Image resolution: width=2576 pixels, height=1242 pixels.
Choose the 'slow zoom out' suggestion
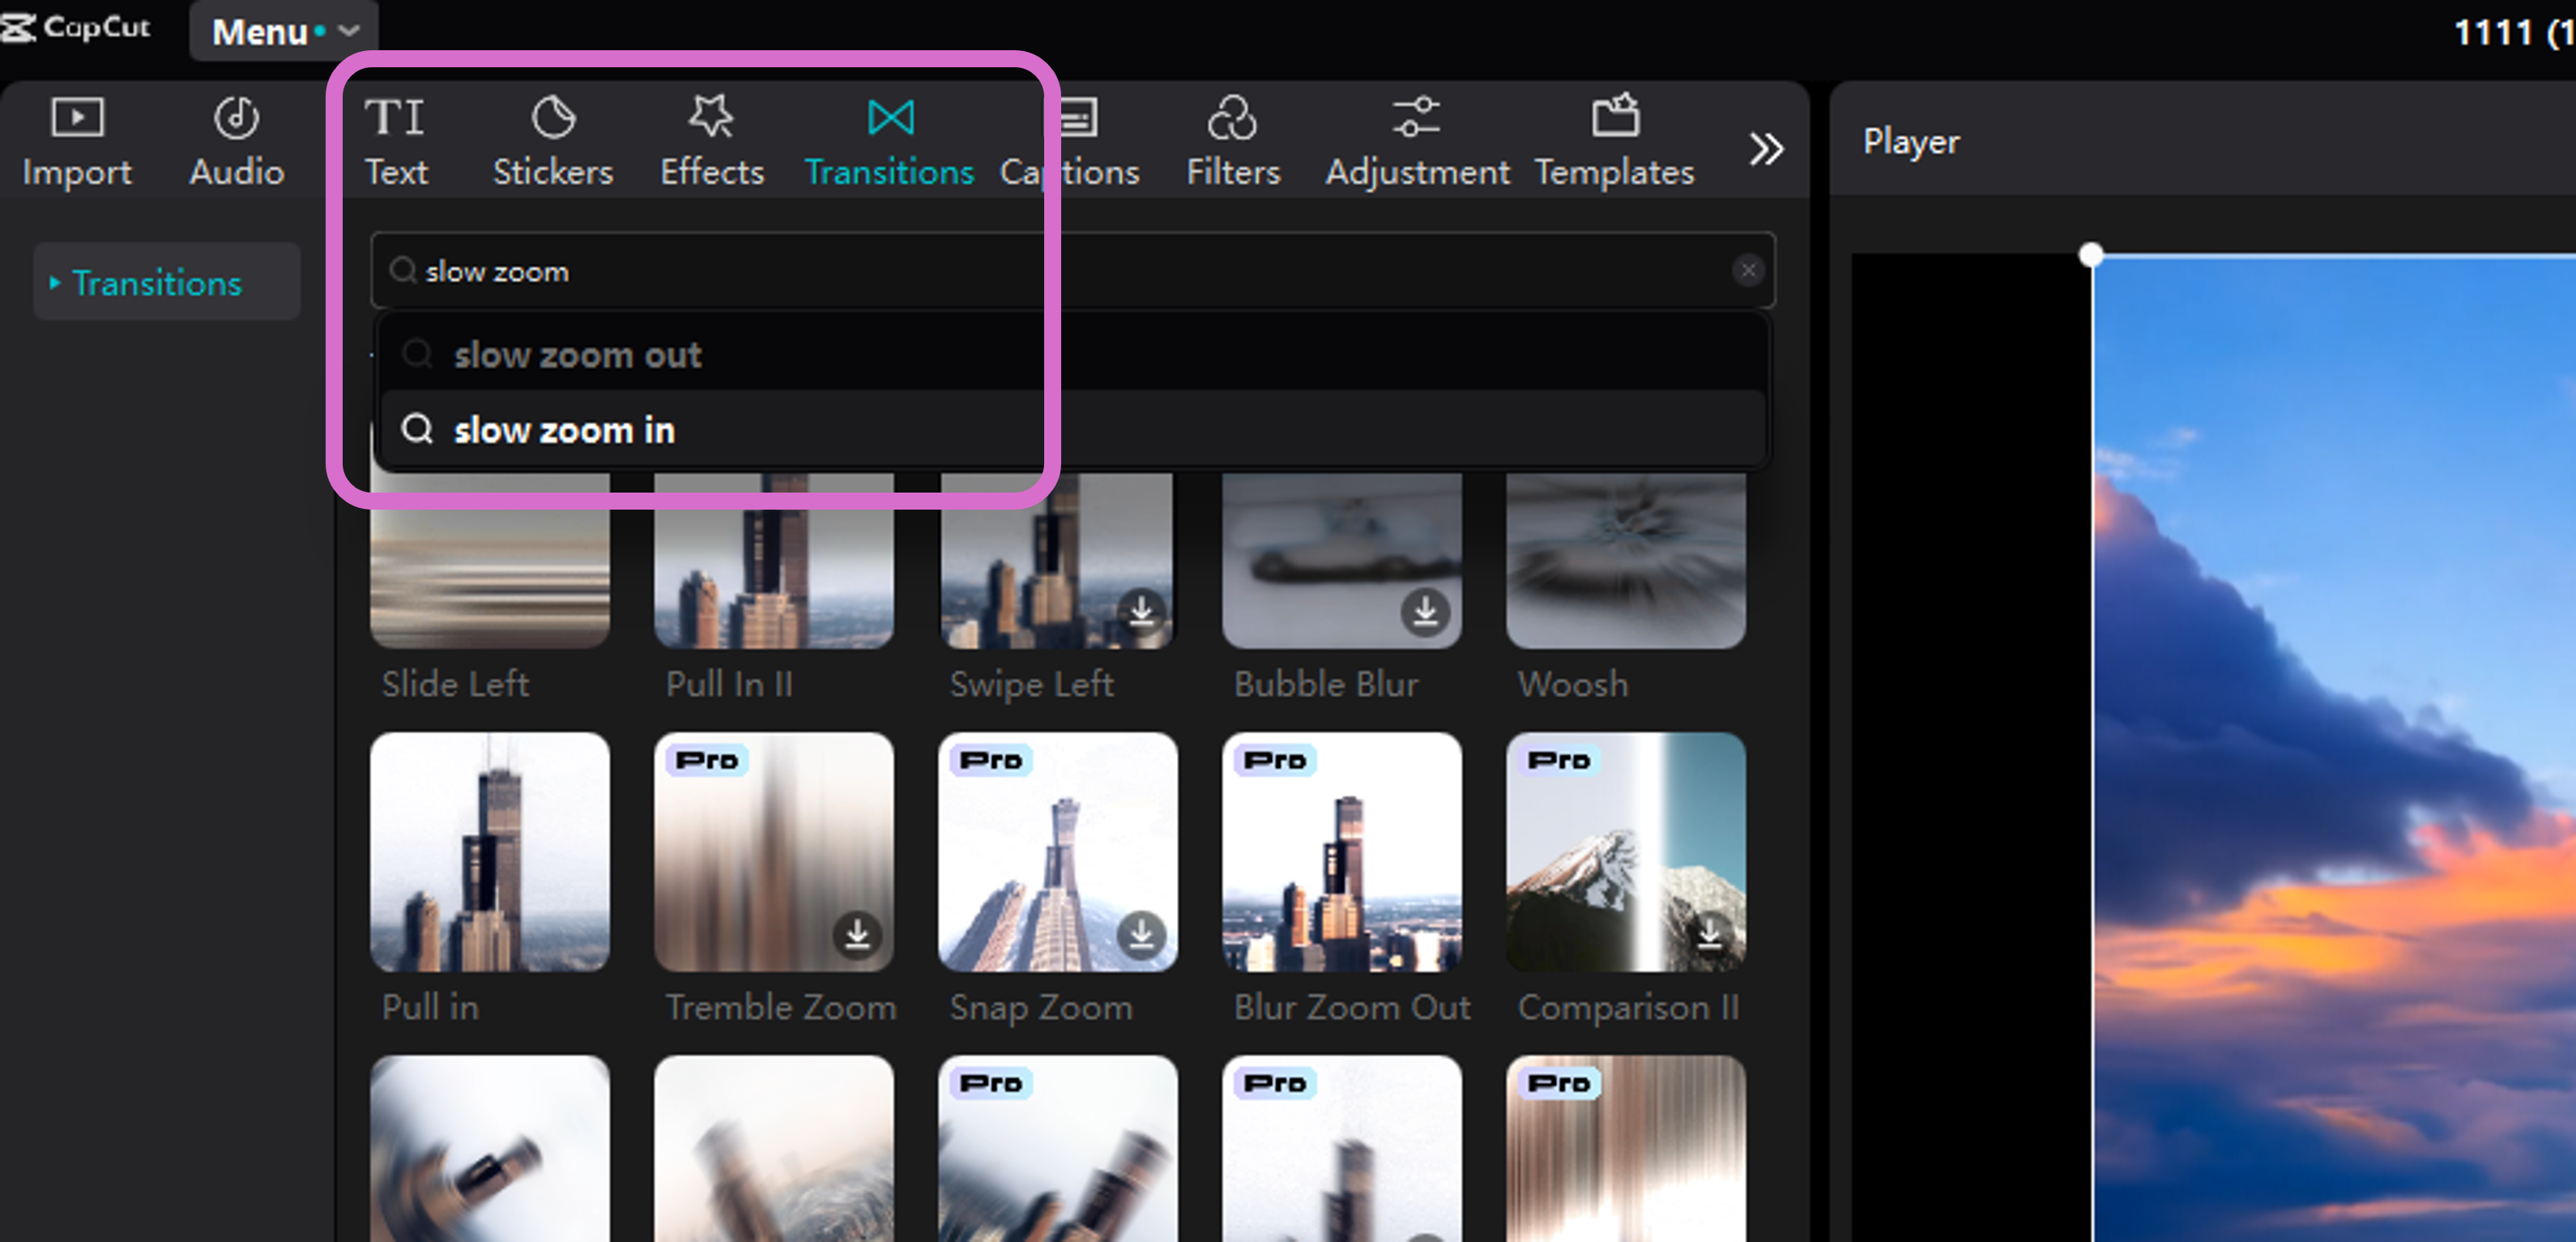coord(577,355)
